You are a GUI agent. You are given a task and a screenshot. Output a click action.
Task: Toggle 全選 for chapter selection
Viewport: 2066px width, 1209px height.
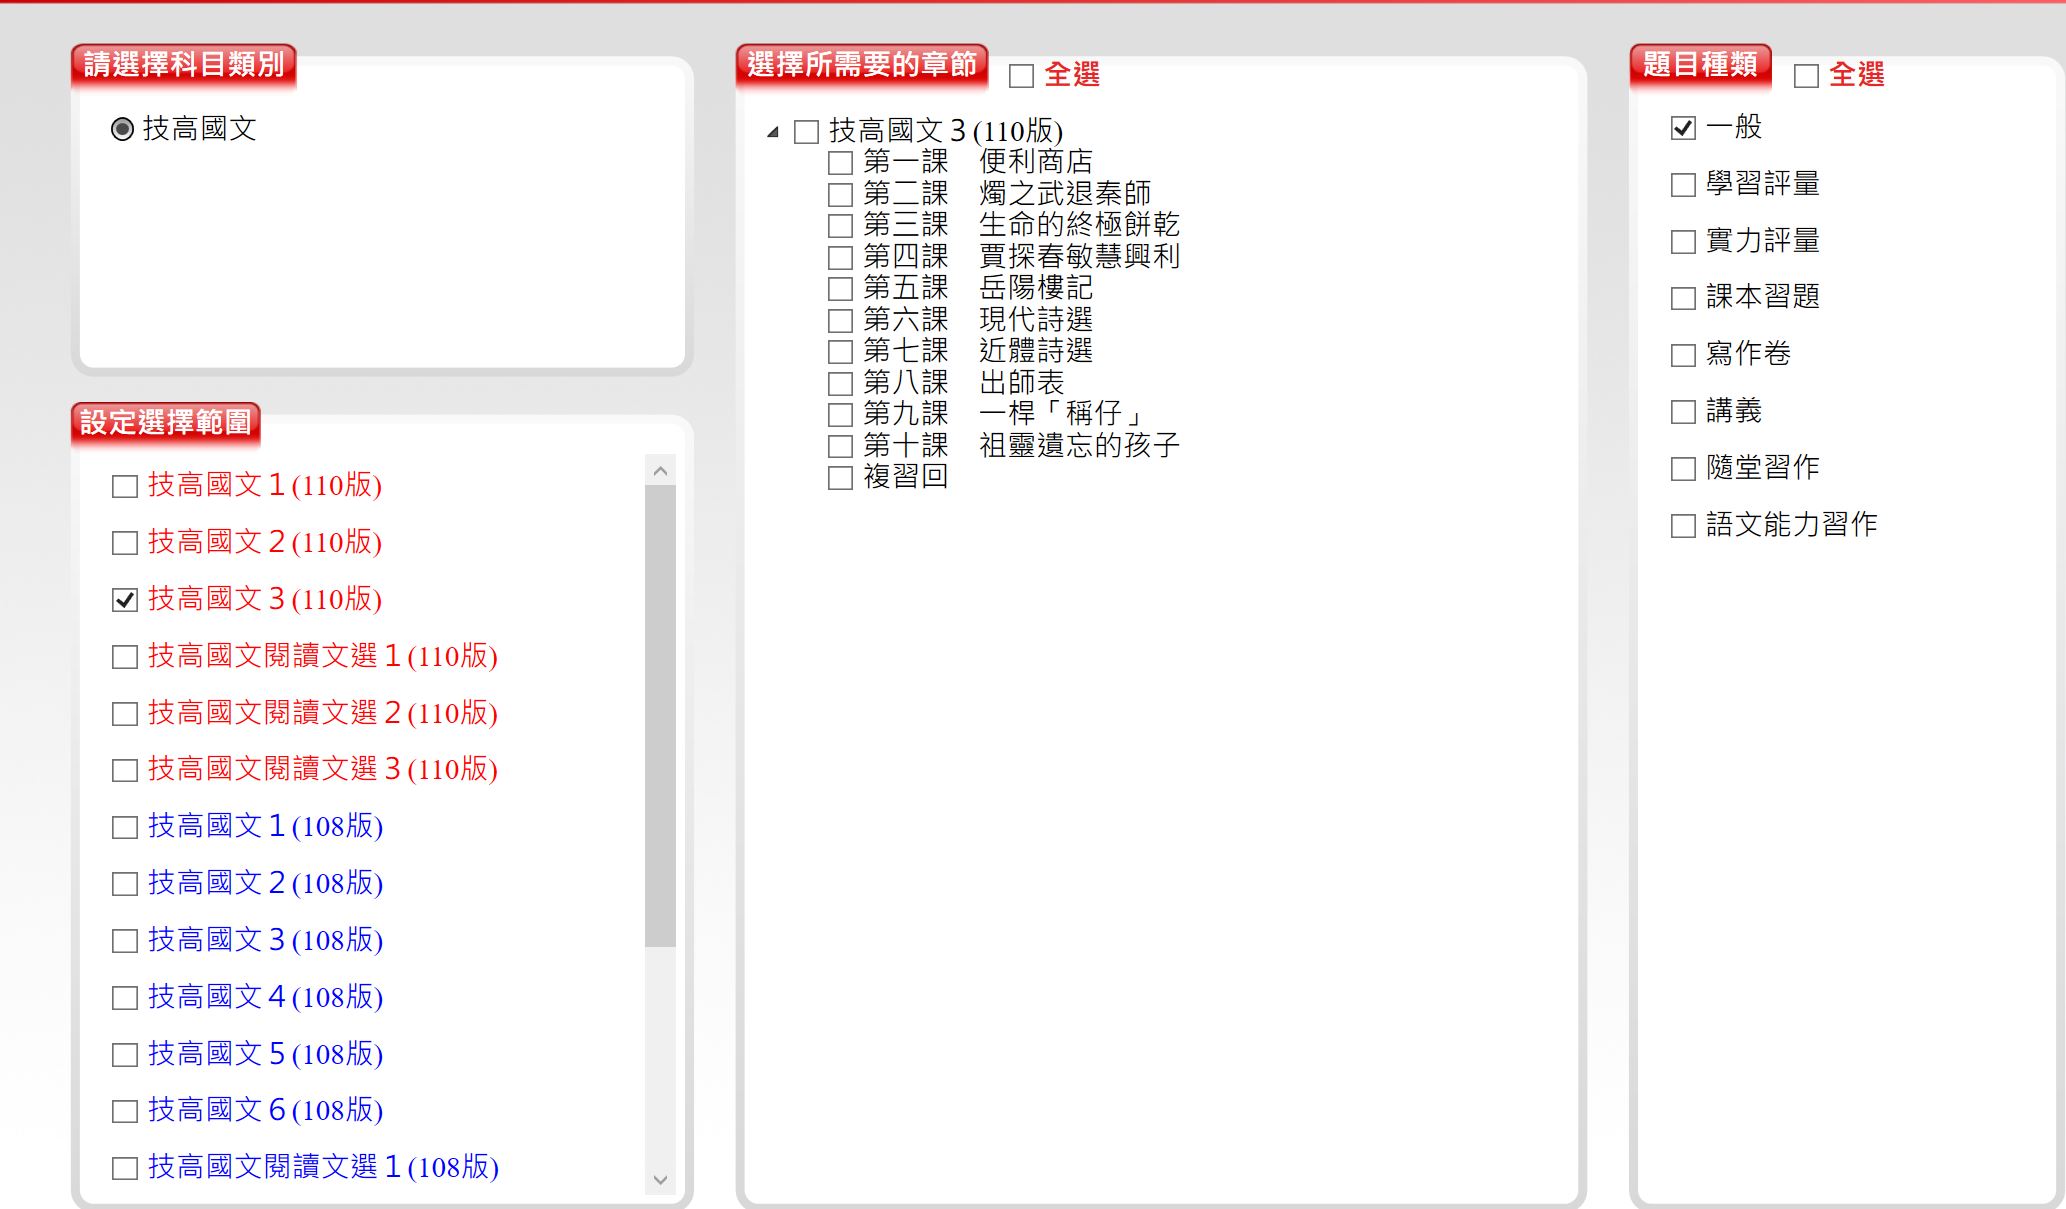point(1021,76)
